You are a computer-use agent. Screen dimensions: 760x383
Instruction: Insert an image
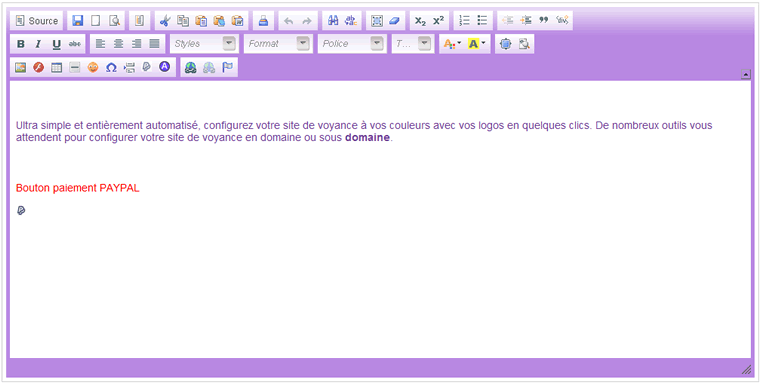(x=20, y=67)
